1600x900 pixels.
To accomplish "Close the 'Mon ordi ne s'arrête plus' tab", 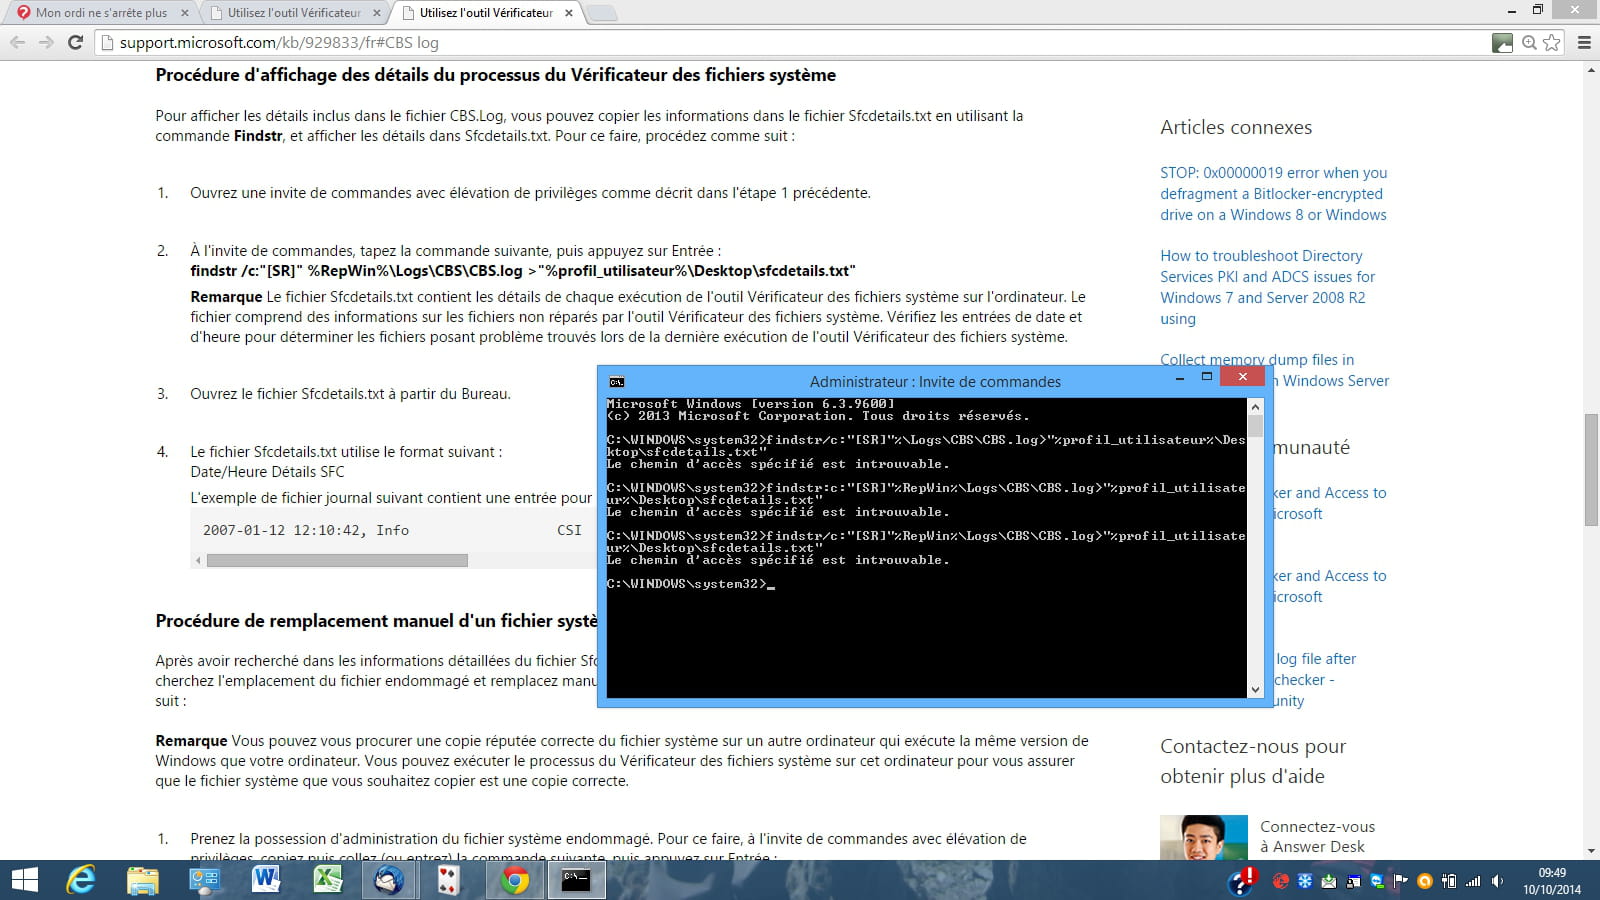I will tap(185, 13).
